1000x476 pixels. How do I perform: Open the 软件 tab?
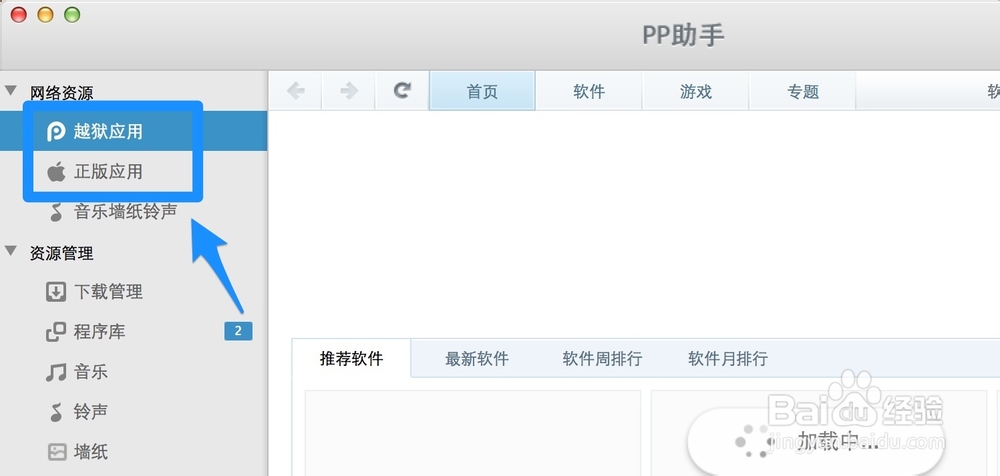point(589,91)
